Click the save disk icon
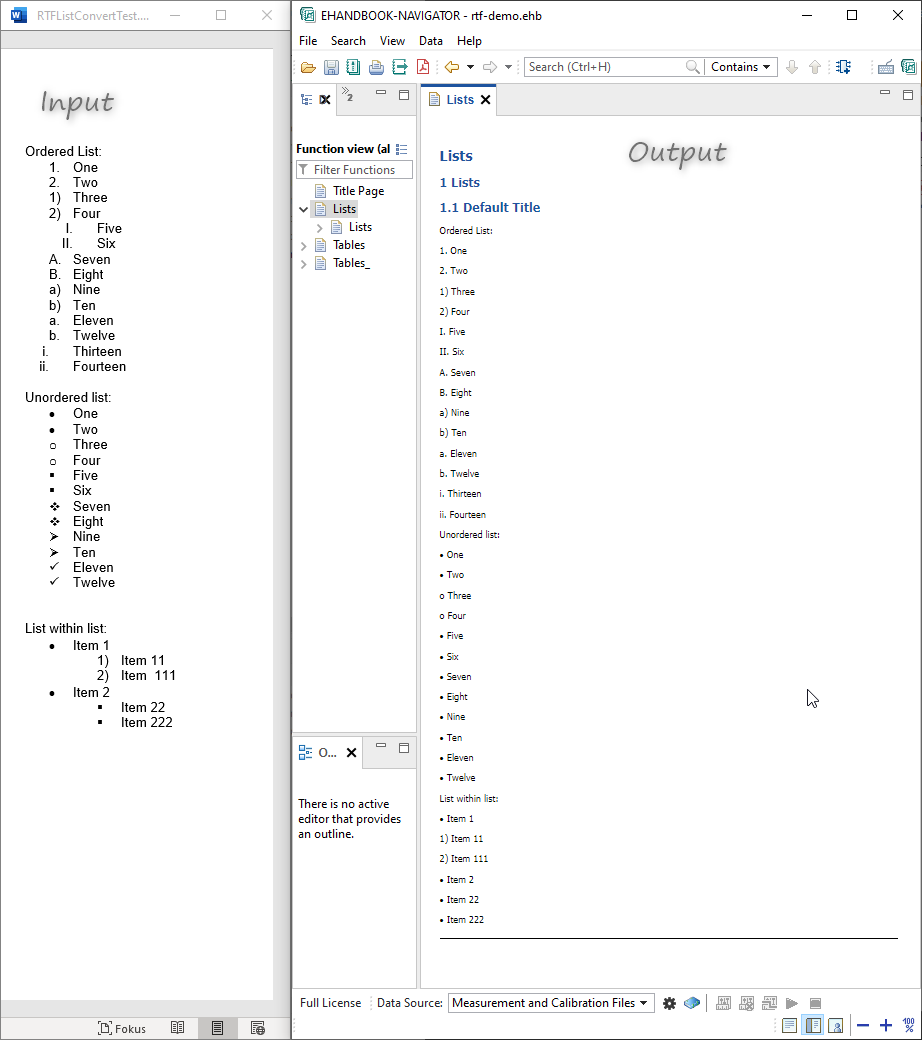This screenshot has width=922, height=1040. click(x=330, y=67)
